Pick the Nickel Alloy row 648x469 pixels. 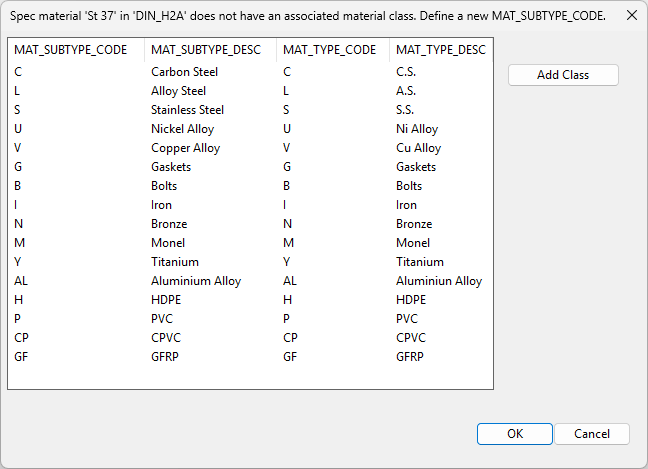click(182, 129)
